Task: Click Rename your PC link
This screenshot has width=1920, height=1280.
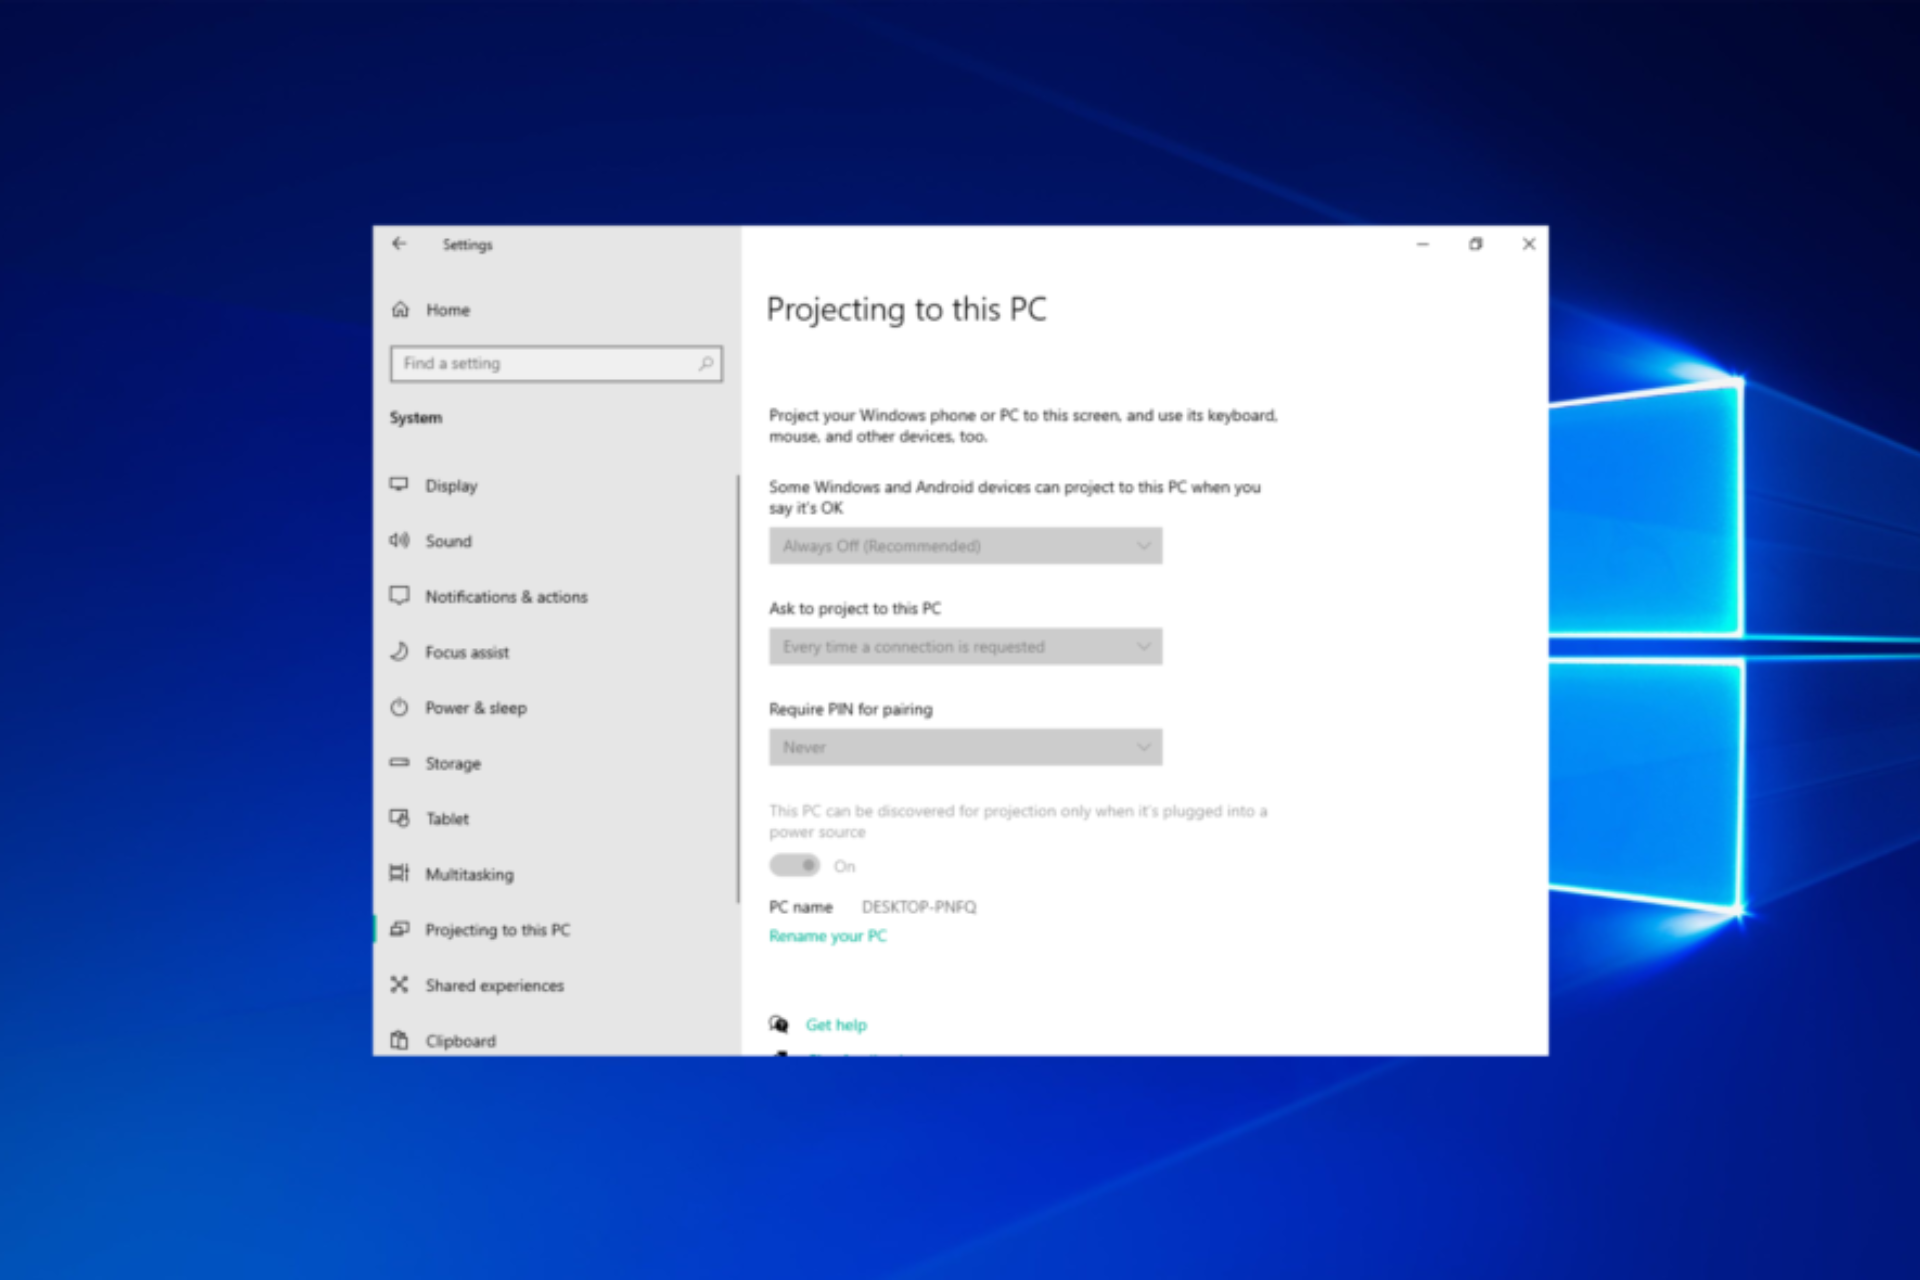Action: click(831, 934)
